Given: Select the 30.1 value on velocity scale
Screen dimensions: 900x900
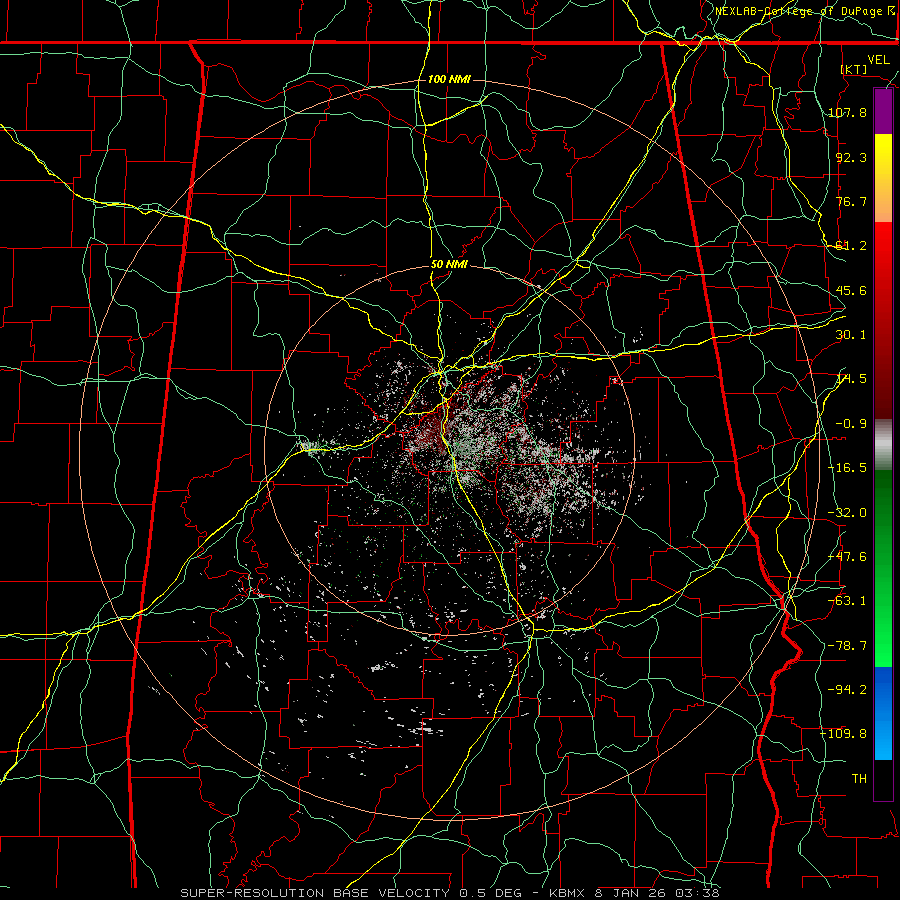Looking at the screenshot, I should point(851,335).
